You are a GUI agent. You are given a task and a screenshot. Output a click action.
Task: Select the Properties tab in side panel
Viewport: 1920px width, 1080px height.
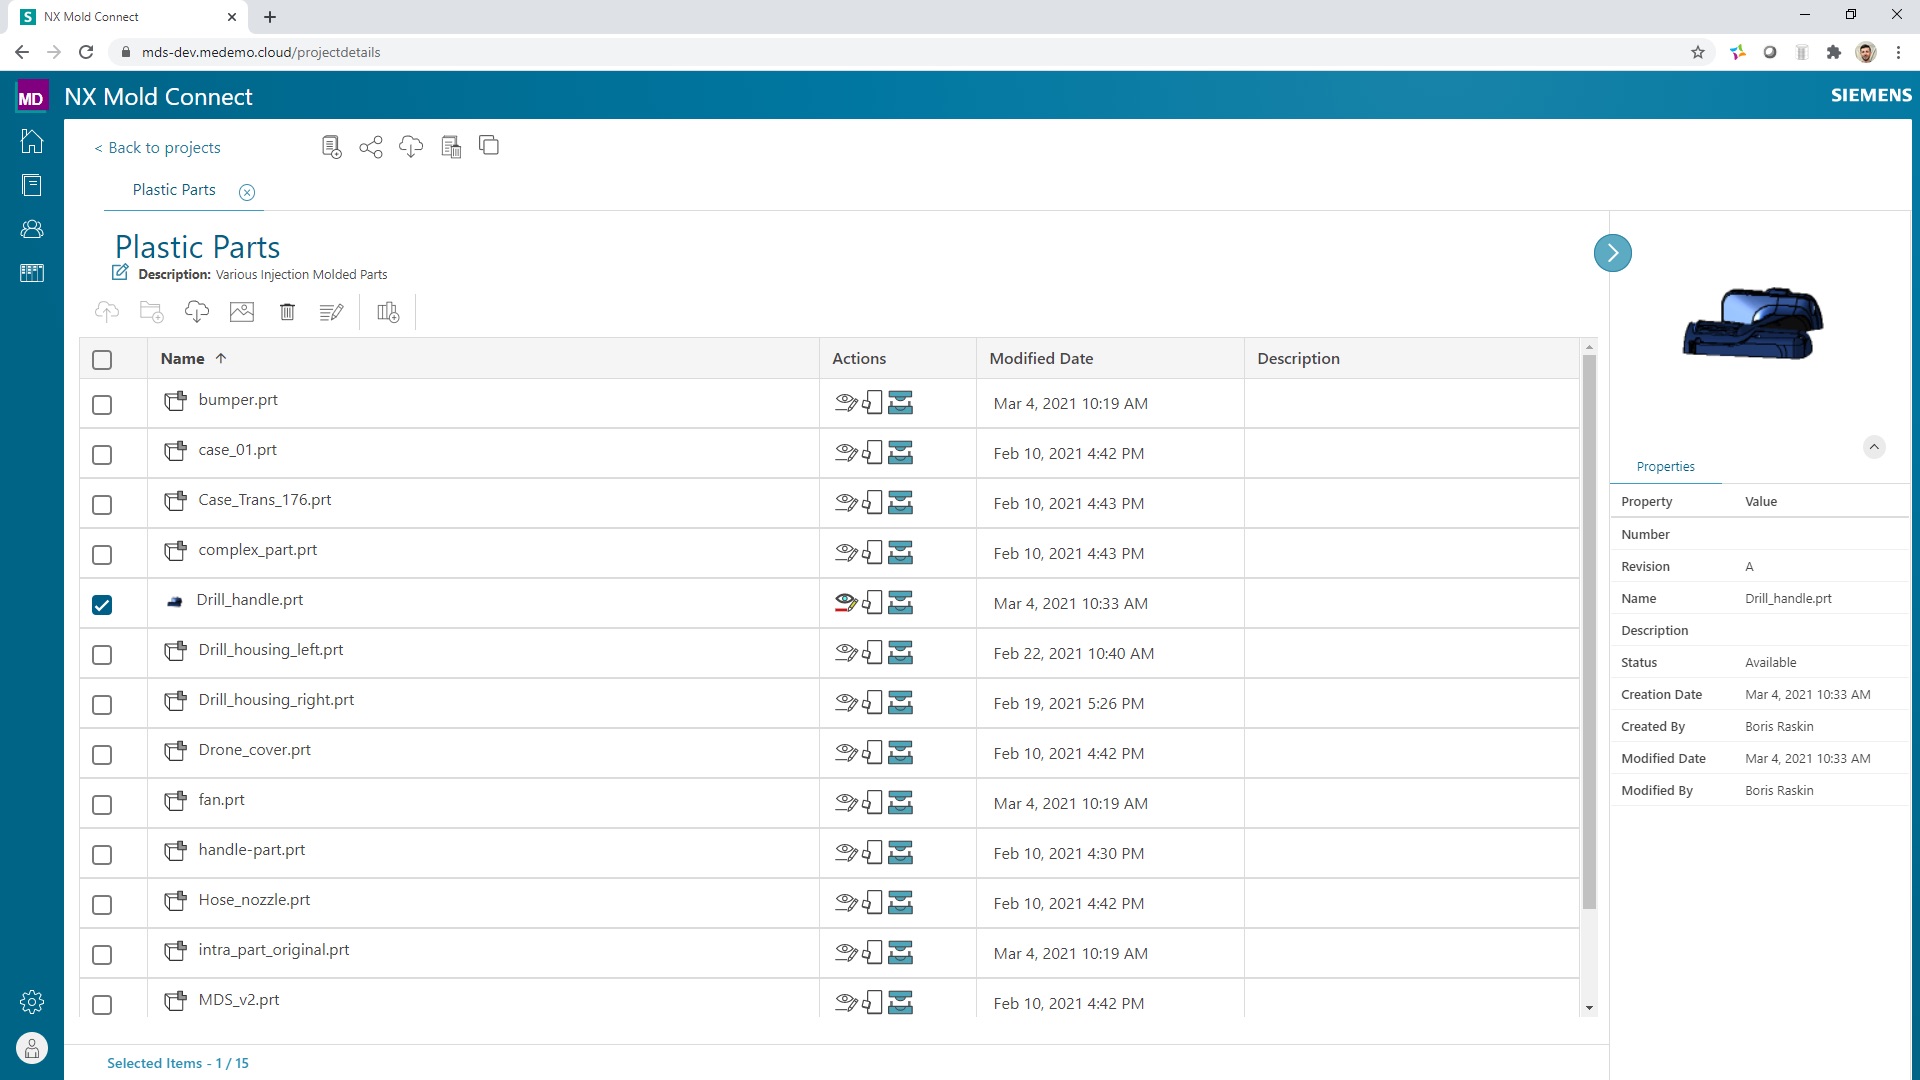pos(1666,467)
